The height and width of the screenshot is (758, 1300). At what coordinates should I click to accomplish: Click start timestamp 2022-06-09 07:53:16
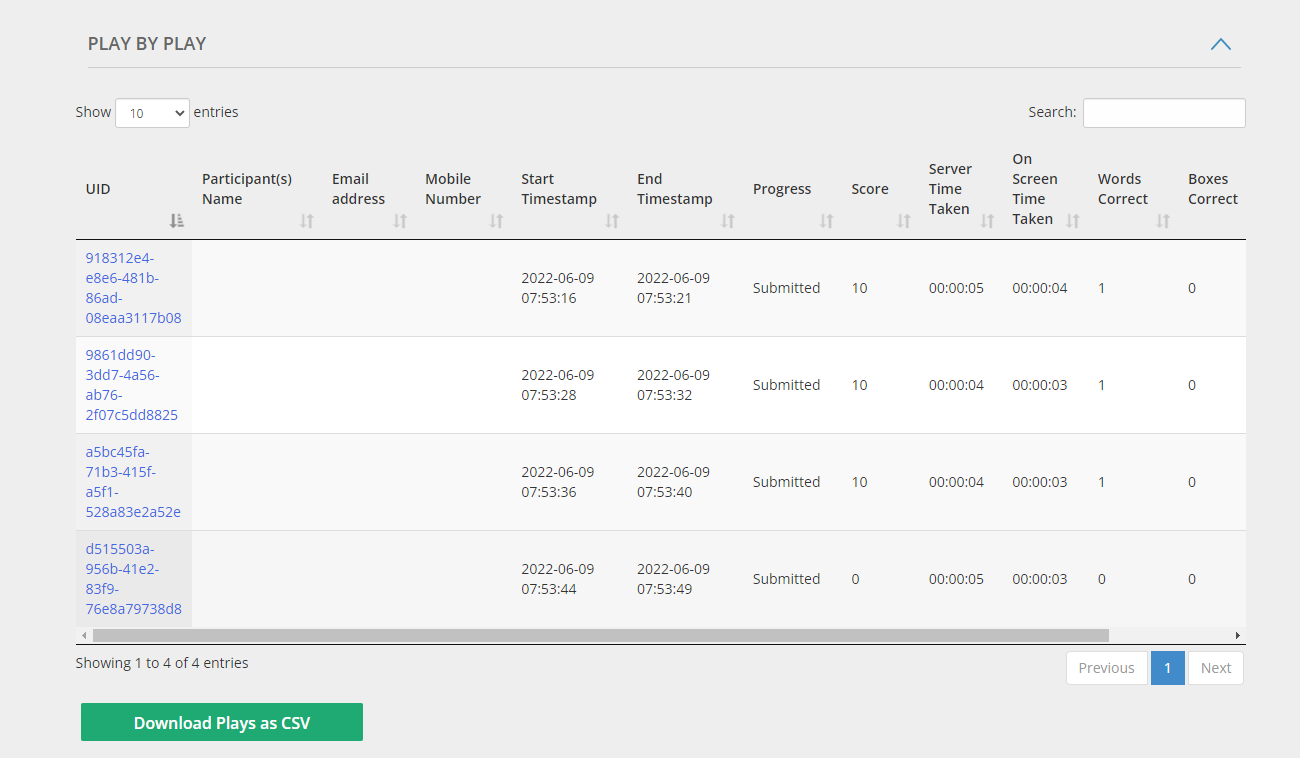pyautogui.click(x=557, y=288)
